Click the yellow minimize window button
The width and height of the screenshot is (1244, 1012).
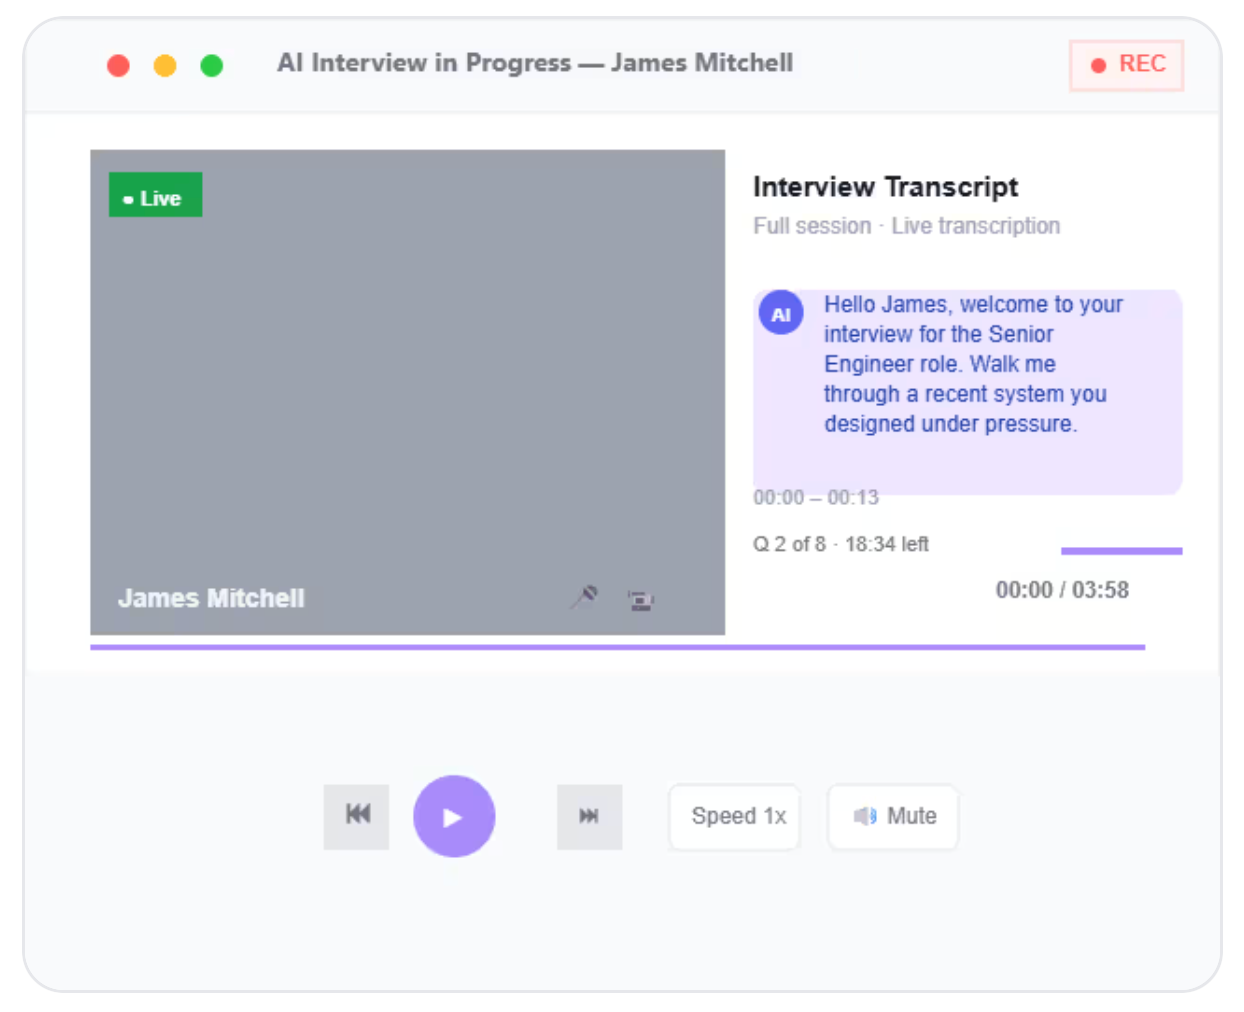tap(165, 66)
